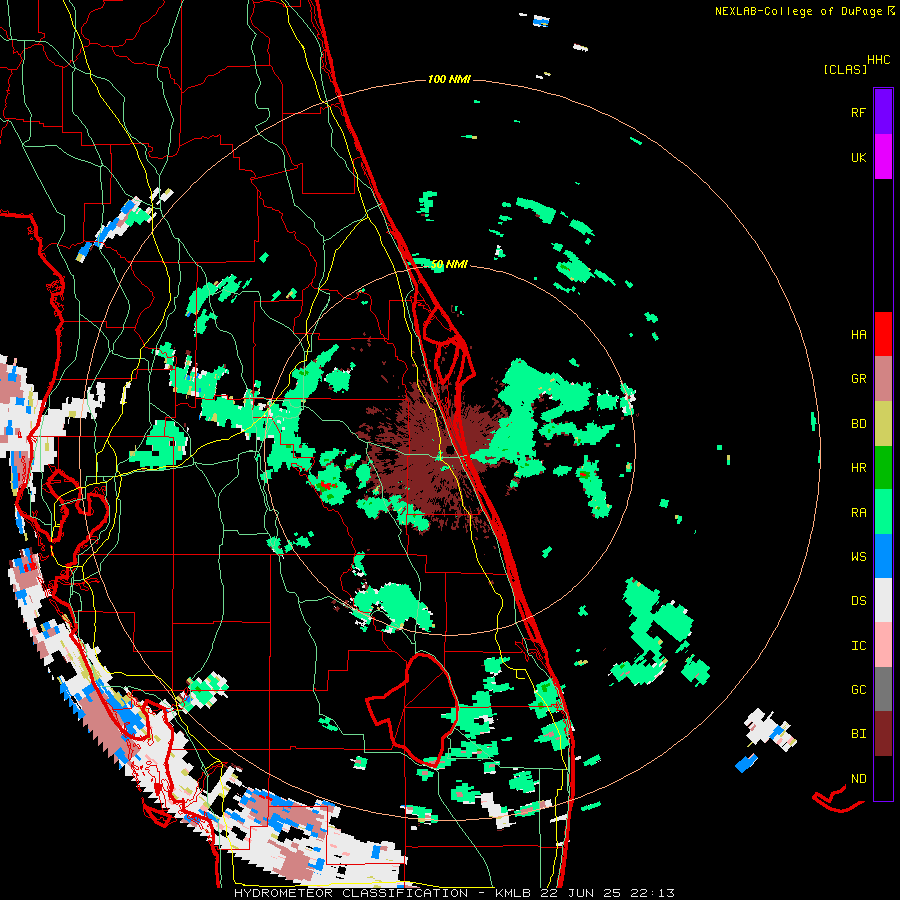This screenshot has width=900, height=900.
Task: Click the "DS" legend label
Action: point(858,601)
